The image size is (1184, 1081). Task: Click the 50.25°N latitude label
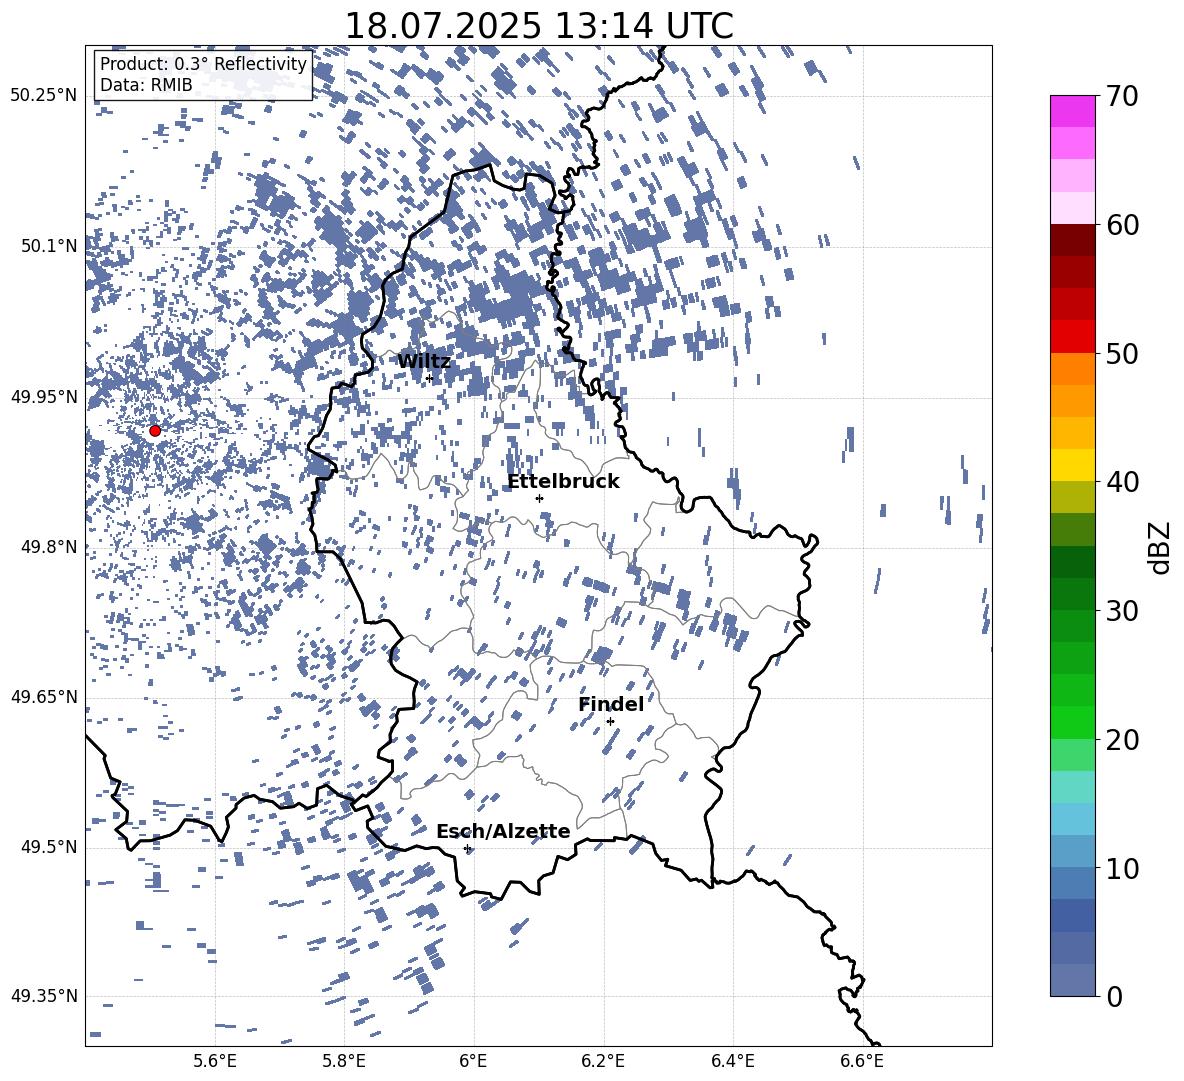[x=44, y=96]
